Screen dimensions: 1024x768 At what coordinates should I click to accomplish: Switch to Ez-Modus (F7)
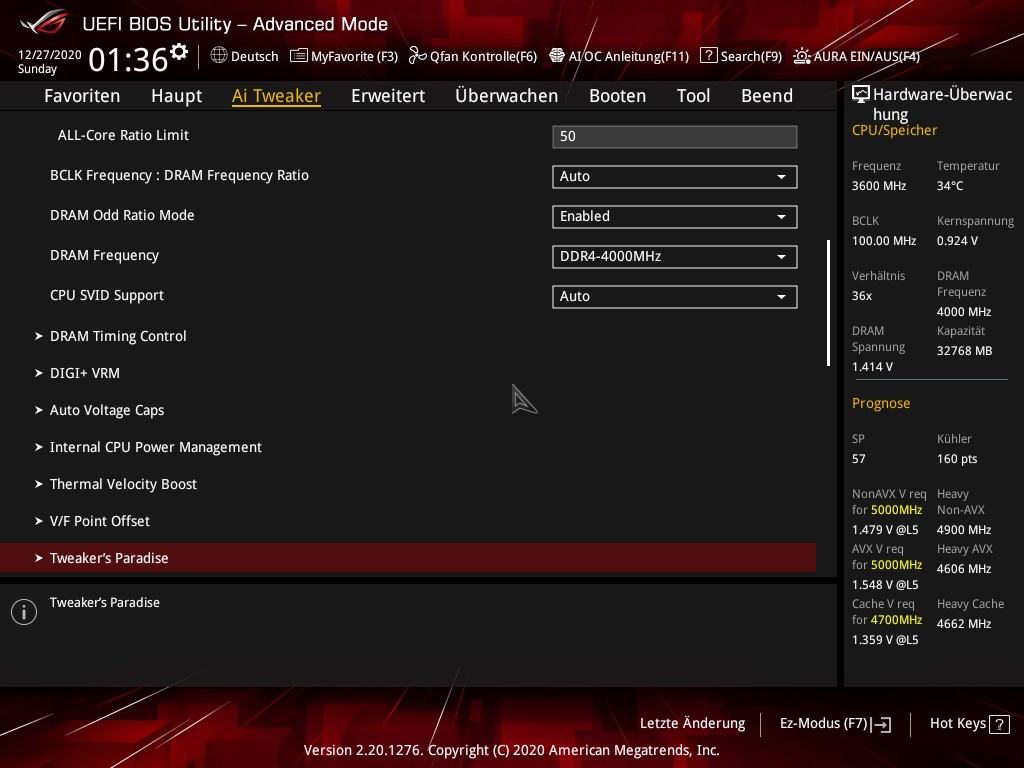coord(835,724)
